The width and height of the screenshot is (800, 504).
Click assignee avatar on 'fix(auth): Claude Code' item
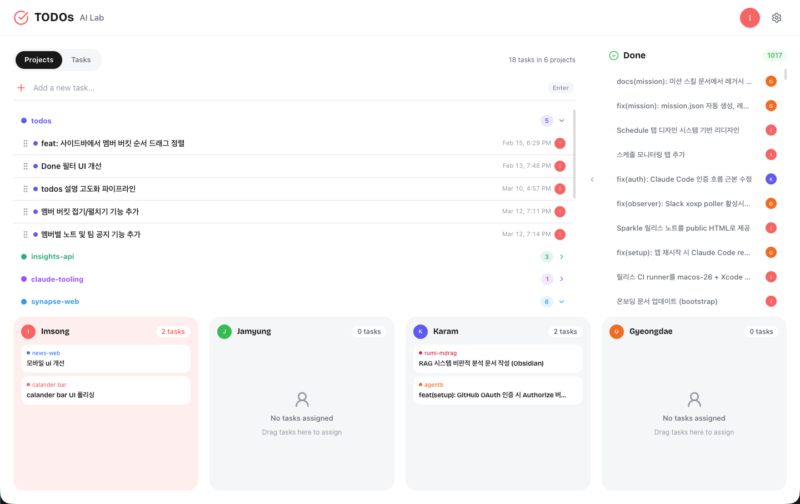tap(771, 179)
